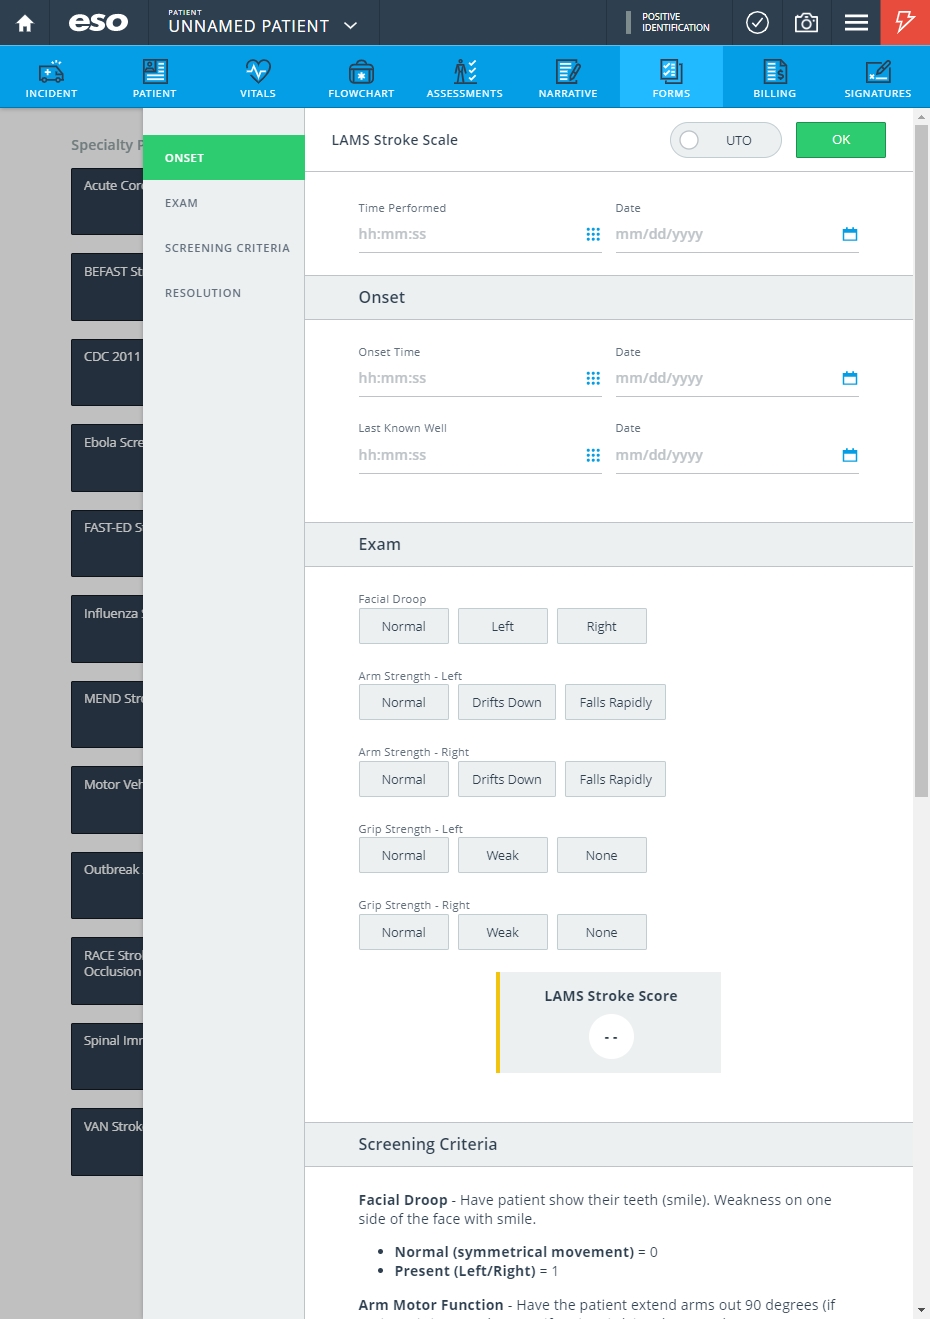The image size is (930, 1319).
Task: Open the validation checkmark icon
Action: tap(758, 22)
